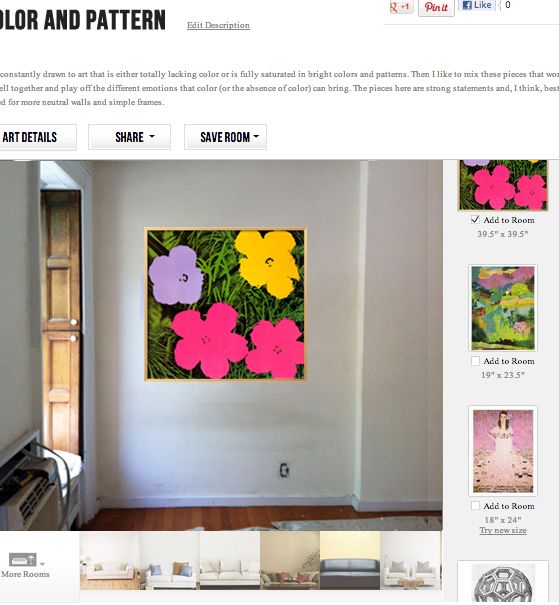Expand the Save Room dropdown
Screen dimensions: 559x605
tap(225, 137)
